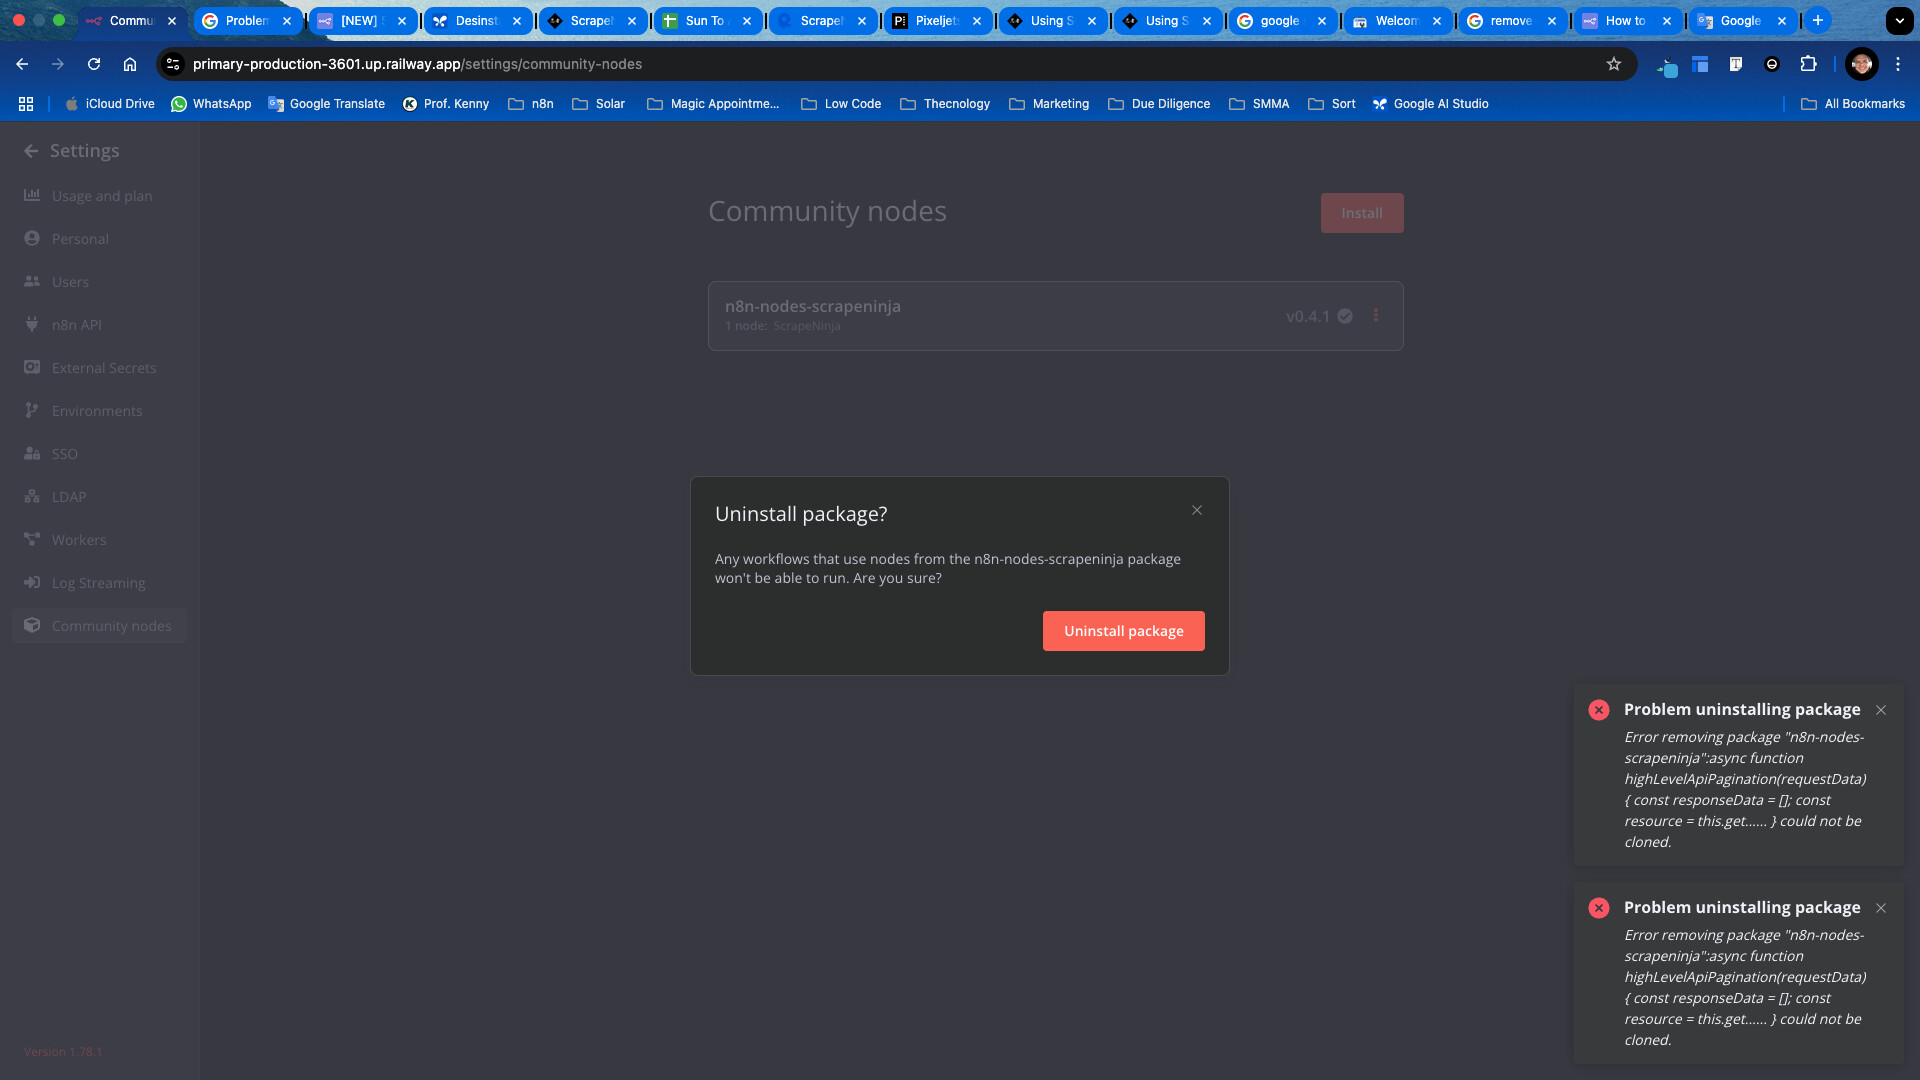
Task: Open the n8n API settings page
Action: (76, 325)
